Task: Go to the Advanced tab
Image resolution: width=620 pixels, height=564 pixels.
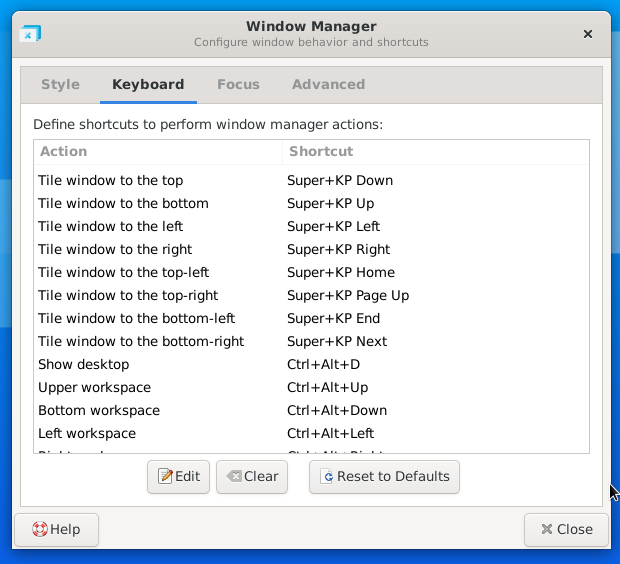Action: (x=328, y=85)
